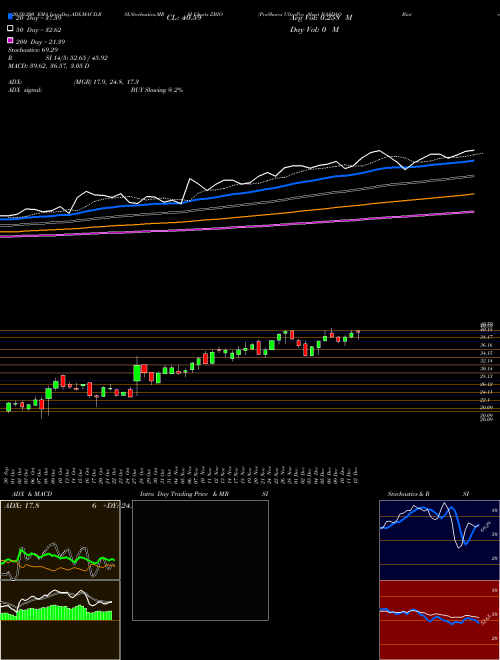Click the 30.14 price axis label
This screenshot has width=500, height=660.
click(x=486, y=368)
